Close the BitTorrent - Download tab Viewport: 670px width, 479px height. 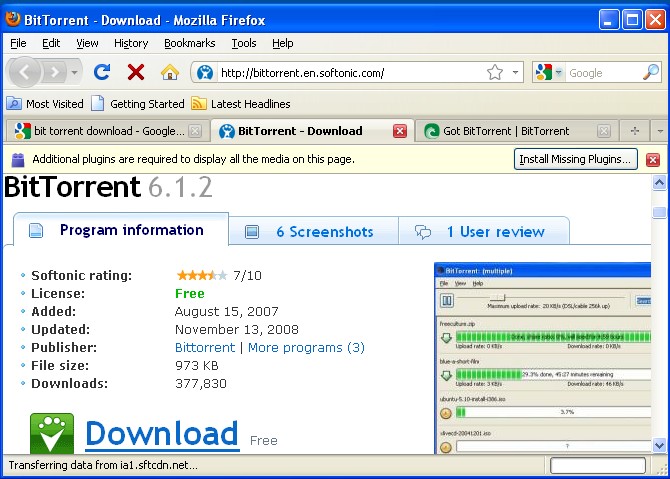pyautogui.click(x=400, y=131)
